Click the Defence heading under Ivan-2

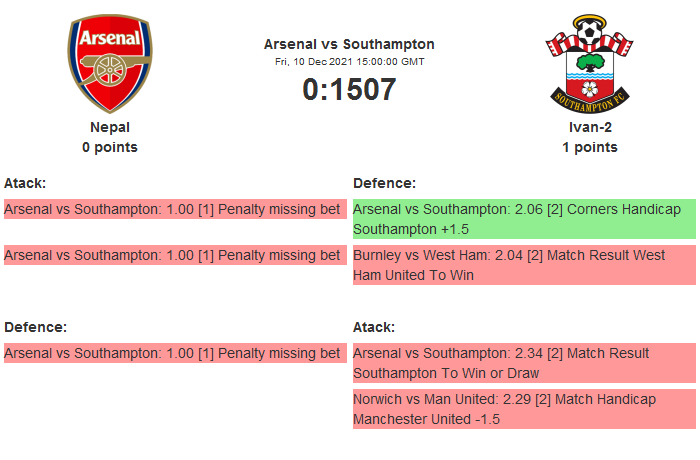point(384,183)
